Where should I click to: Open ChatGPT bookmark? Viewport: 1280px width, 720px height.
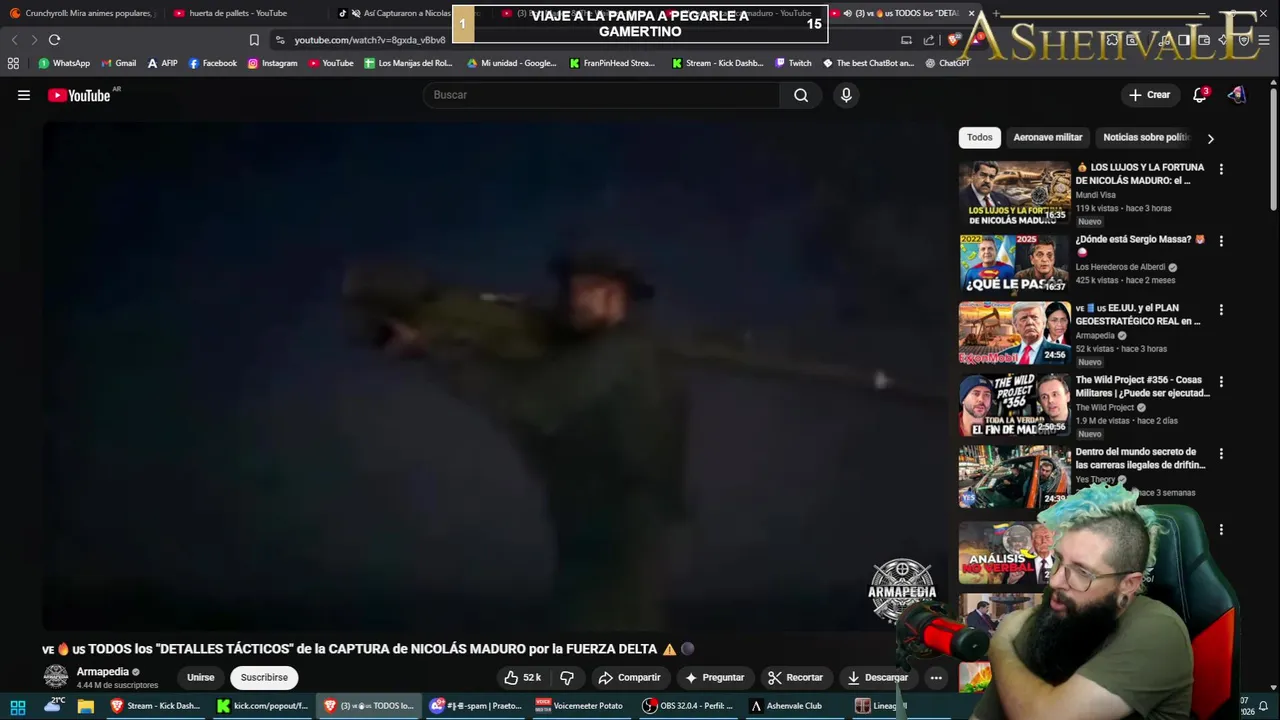click(x=947, y=63)
